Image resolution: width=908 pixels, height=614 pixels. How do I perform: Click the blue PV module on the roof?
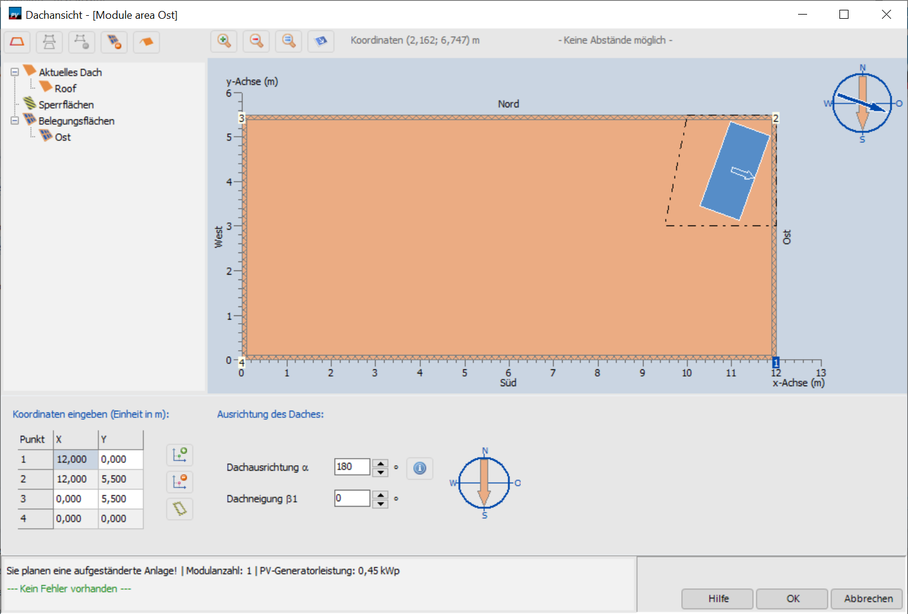point(734,170)
